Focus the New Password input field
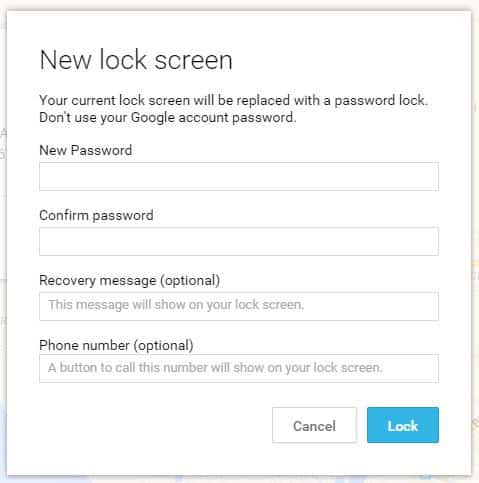Image resolution: width=479 pixels, height=483 pixels. (x=239, y=176)
